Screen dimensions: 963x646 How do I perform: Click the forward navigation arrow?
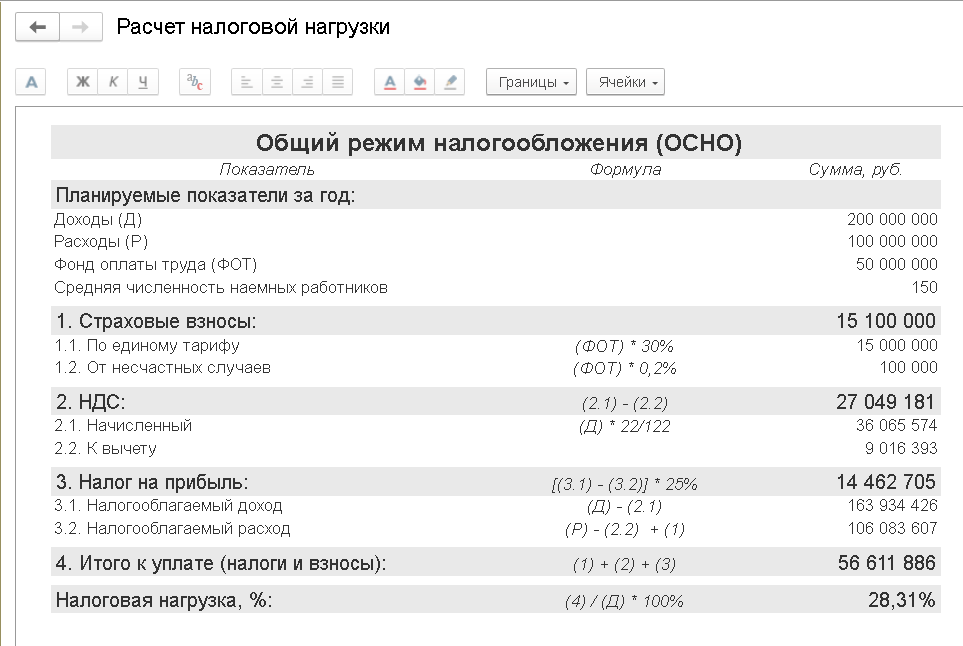tap(81, 27)
